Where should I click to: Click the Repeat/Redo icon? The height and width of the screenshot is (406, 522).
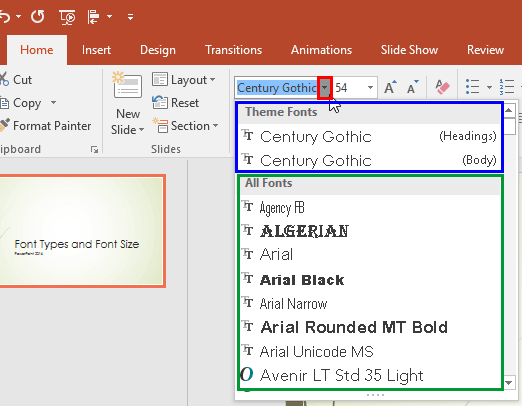pos(38,16)
